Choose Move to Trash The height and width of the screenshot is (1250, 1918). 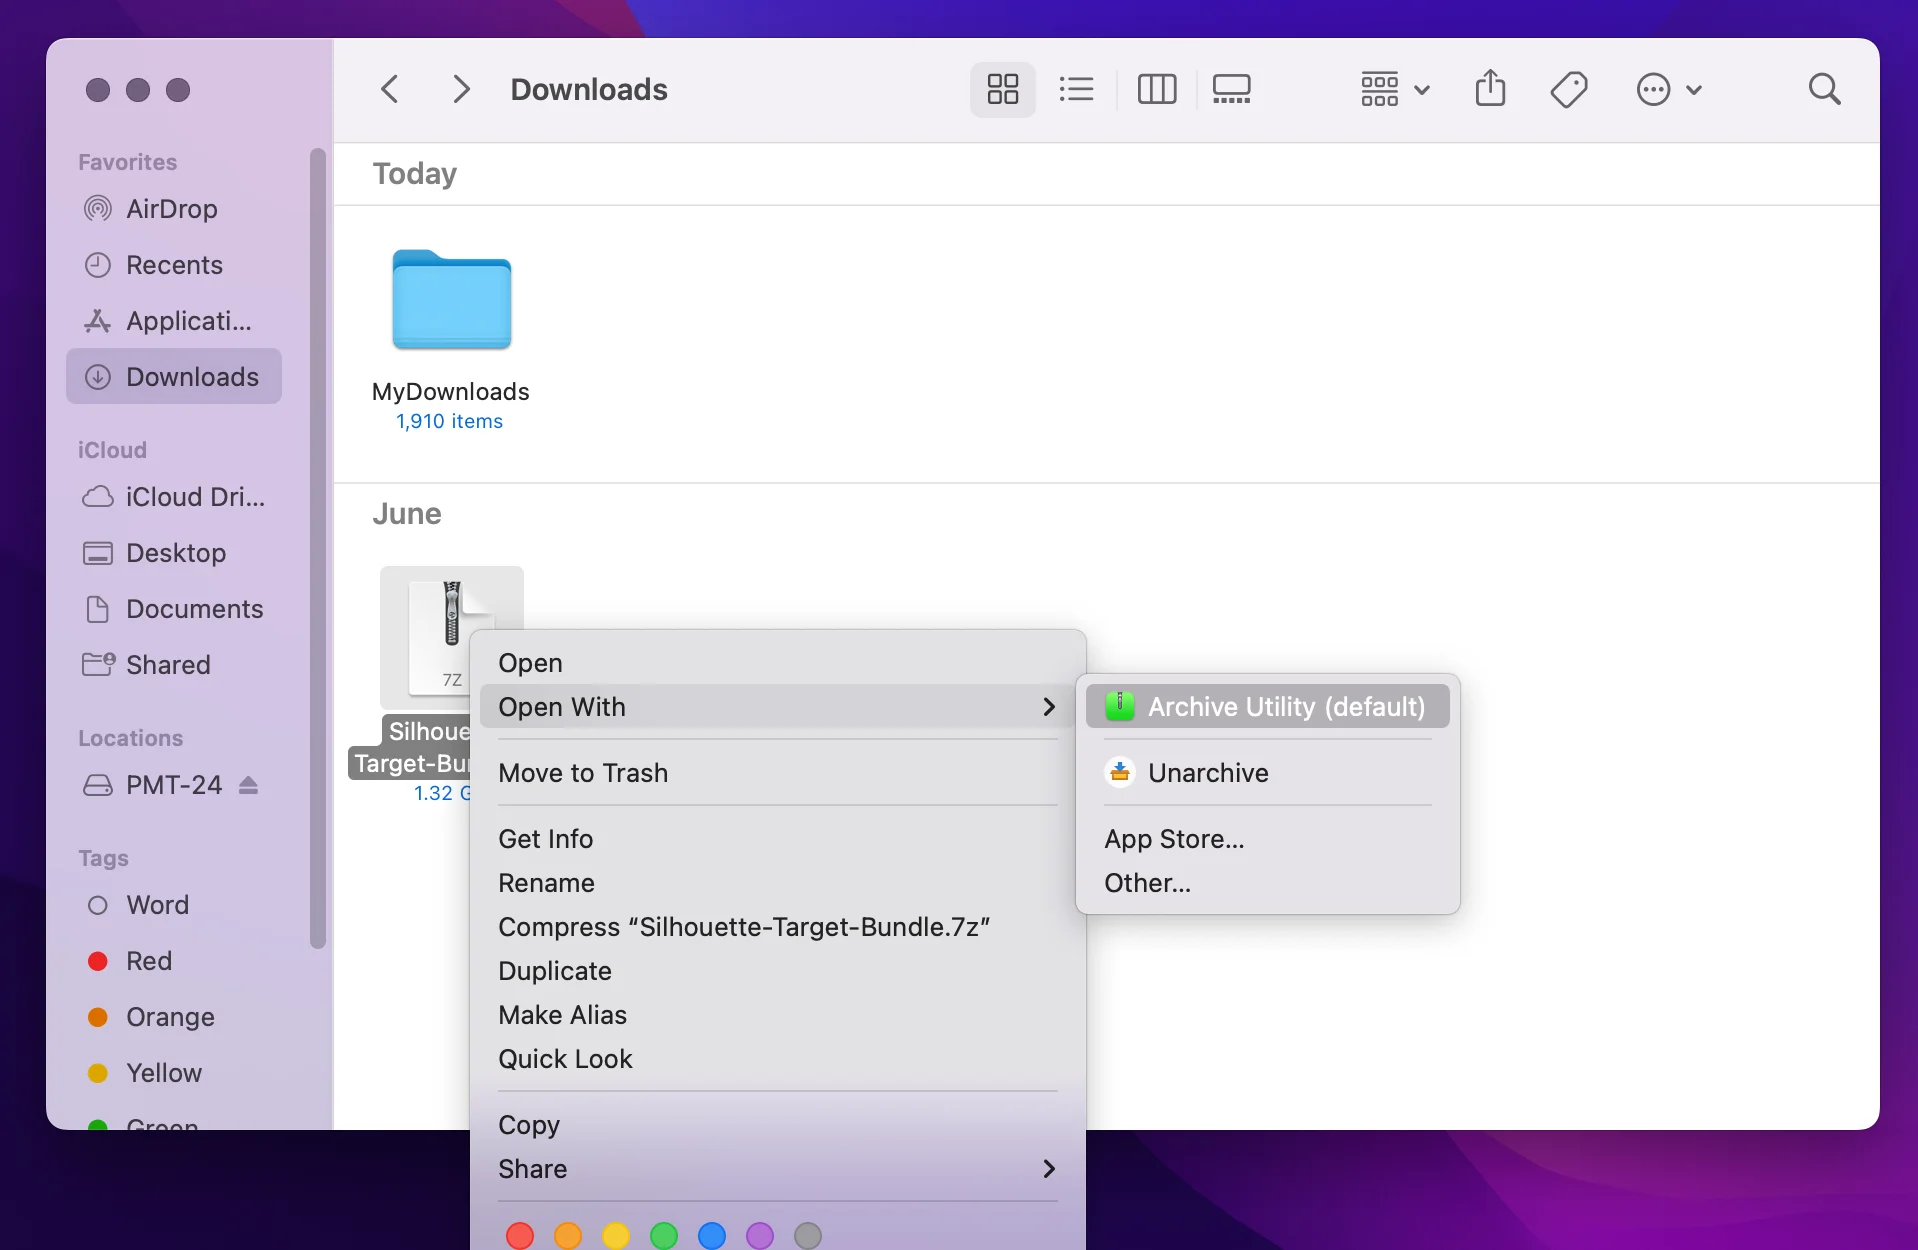coord(778,773)
